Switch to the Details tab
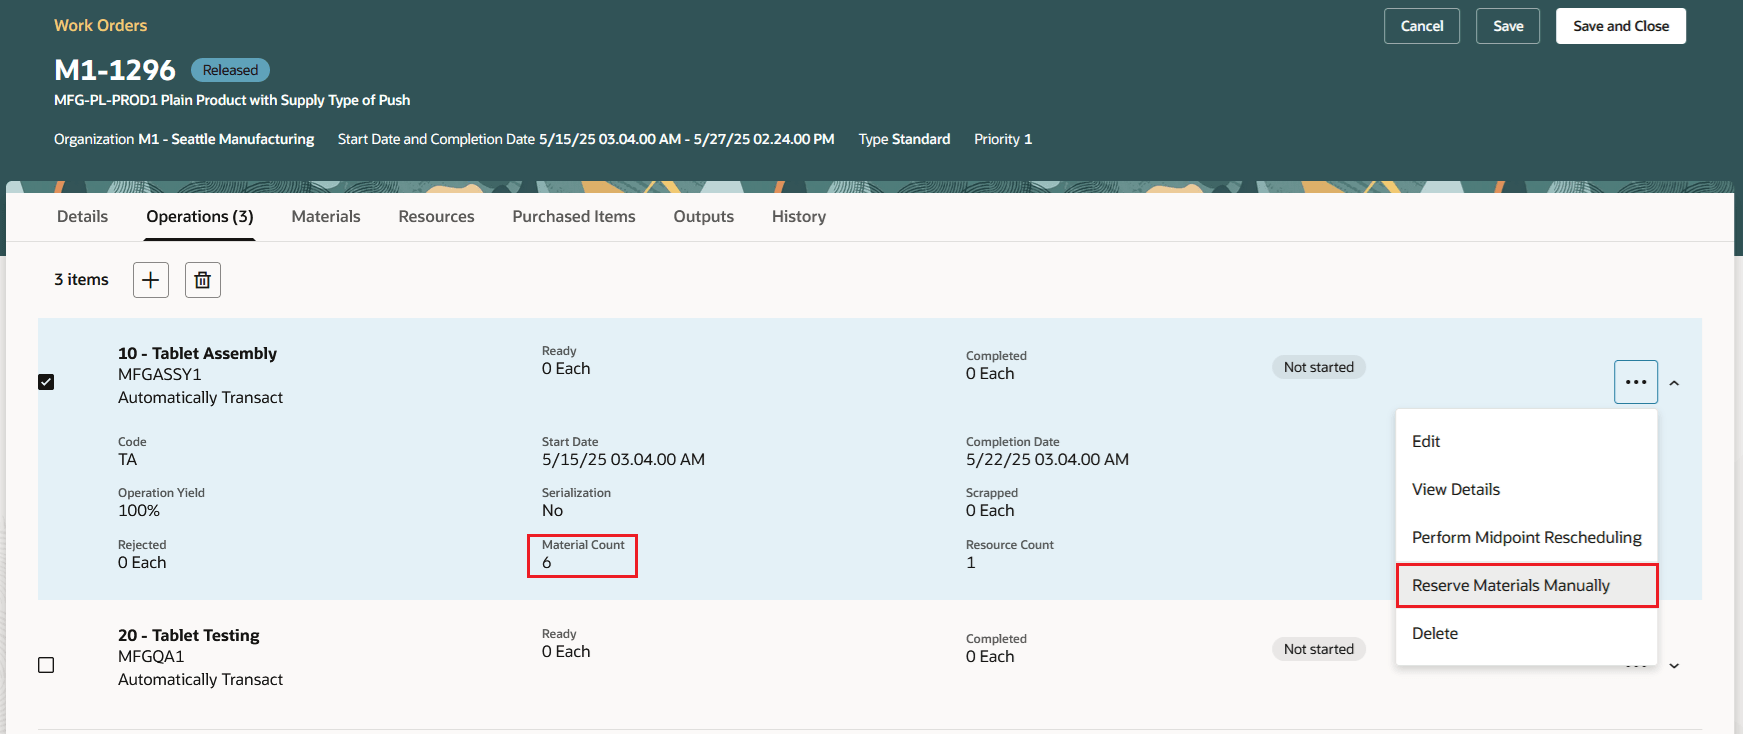 click(x=82, y=216)
